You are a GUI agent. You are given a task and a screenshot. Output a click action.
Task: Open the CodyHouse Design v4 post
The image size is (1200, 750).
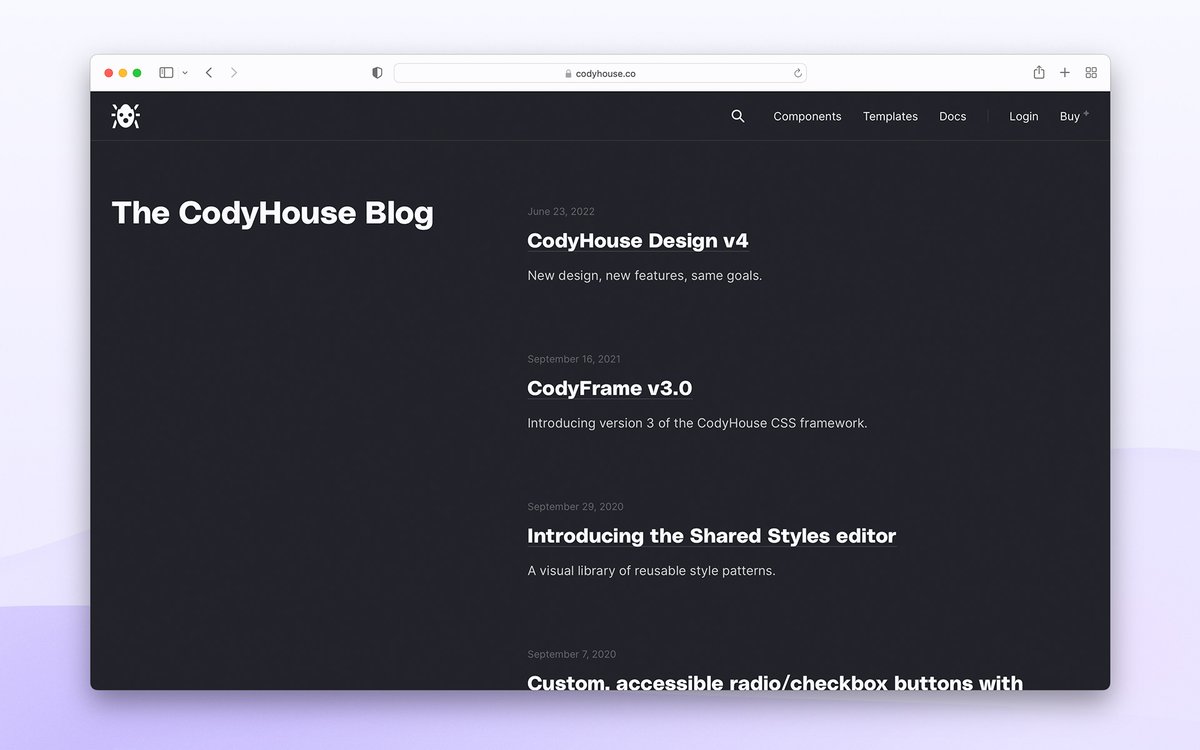pos(638,241)
